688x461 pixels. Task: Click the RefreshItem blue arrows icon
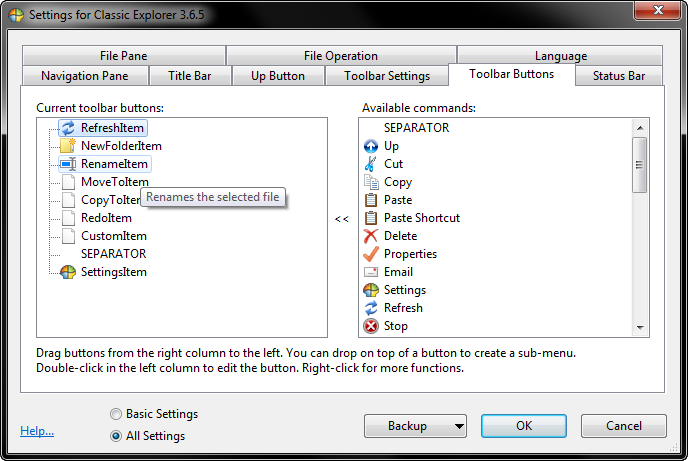(68, 128)
